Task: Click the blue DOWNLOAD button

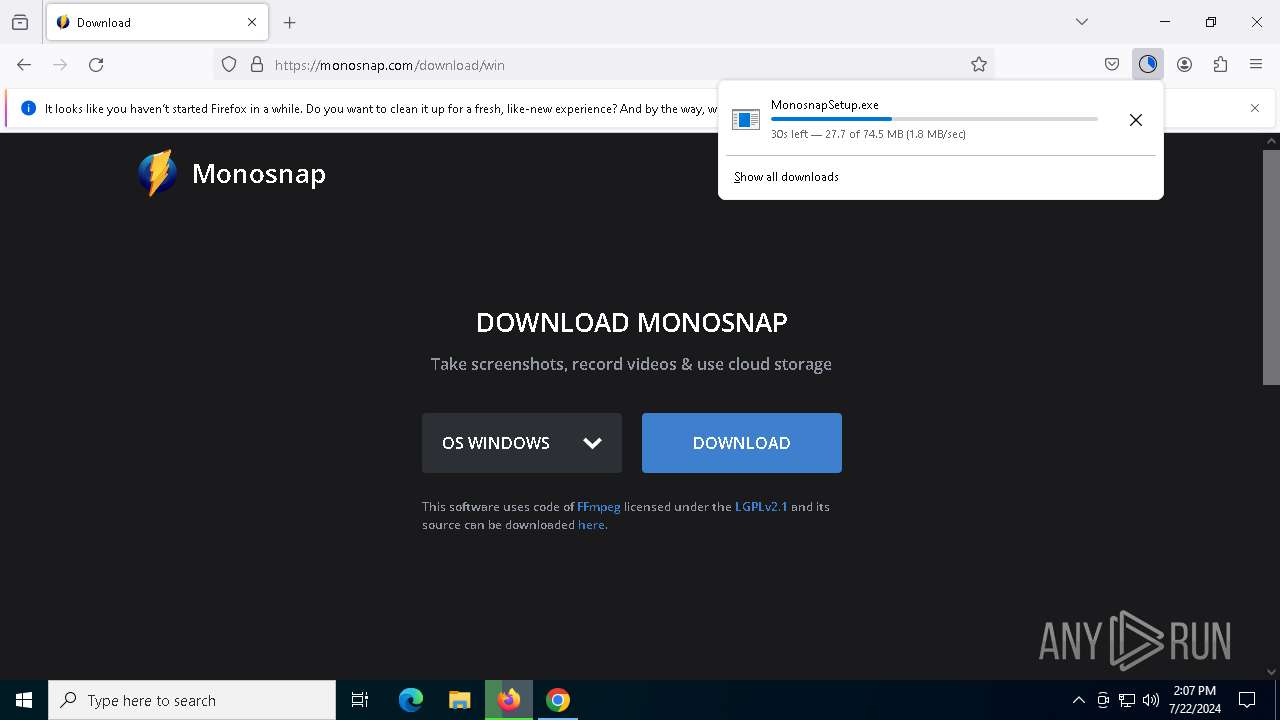Action: tap(742, 443)
